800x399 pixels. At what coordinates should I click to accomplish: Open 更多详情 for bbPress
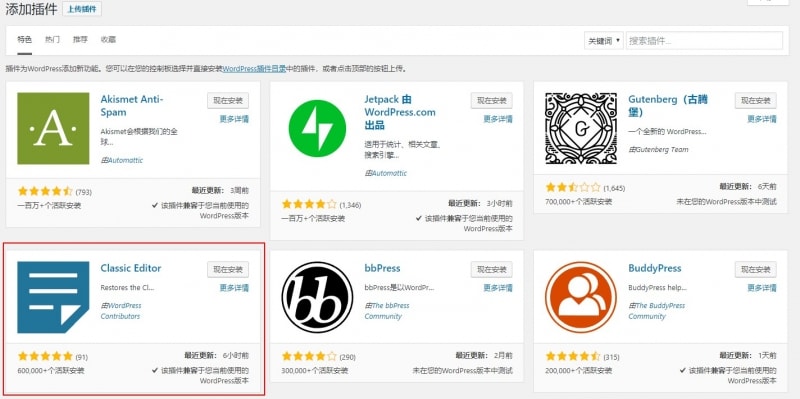click(x=498, y=288)
